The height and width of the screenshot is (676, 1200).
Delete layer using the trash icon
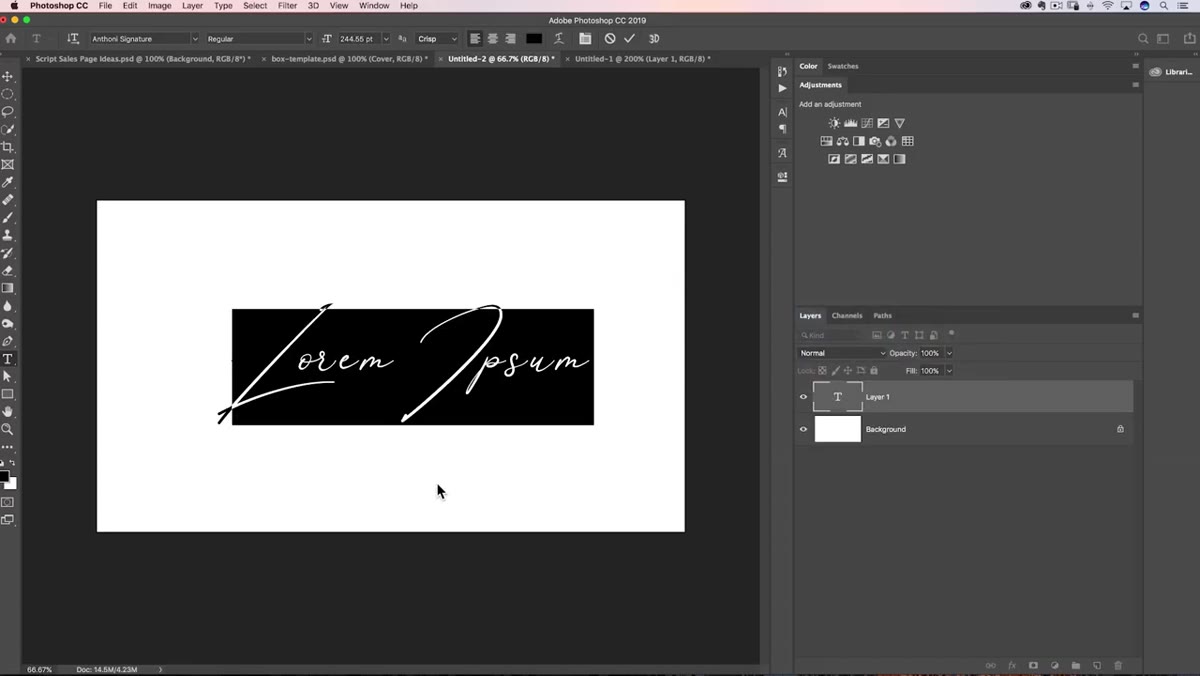(1118, 665)
